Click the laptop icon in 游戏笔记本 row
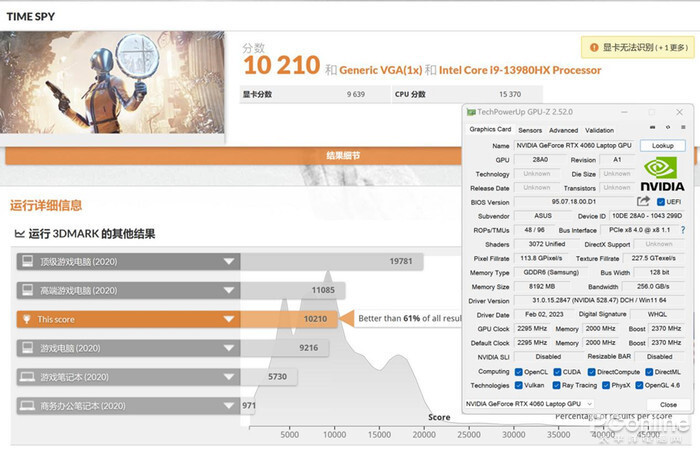 point(27,377)
